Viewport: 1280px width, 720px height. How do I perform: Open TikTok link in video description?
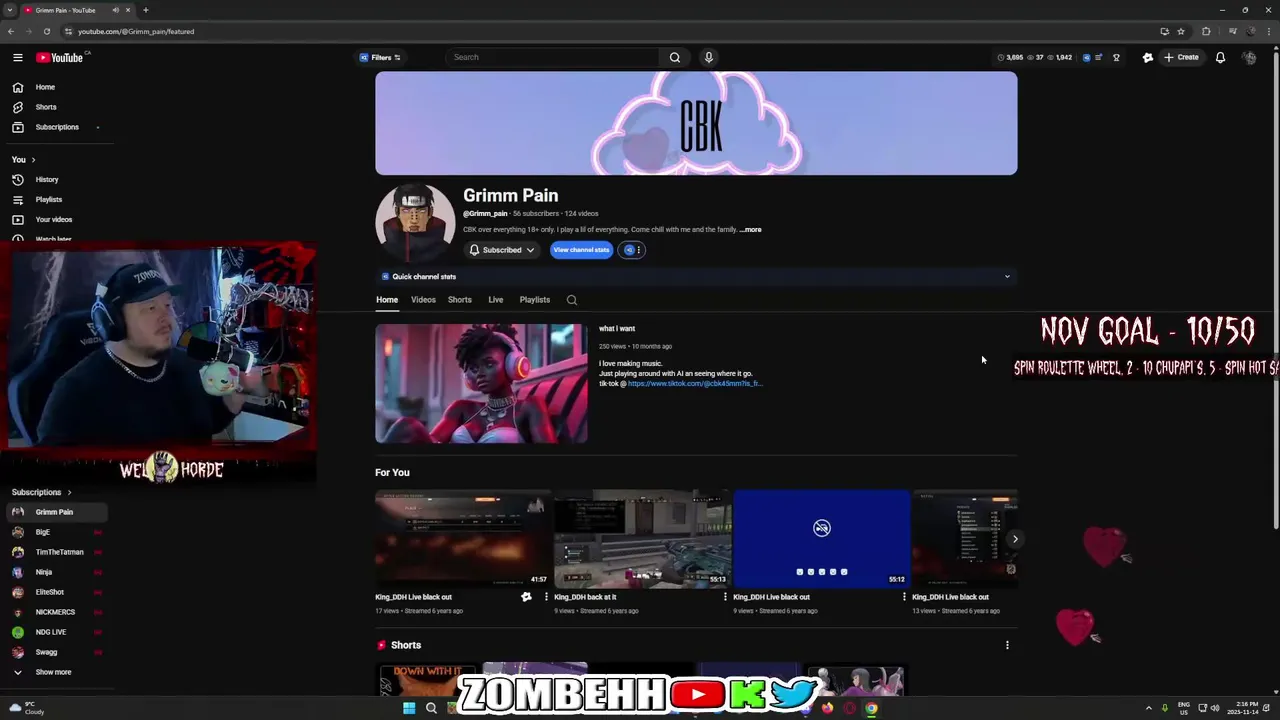tap(695, 384)
